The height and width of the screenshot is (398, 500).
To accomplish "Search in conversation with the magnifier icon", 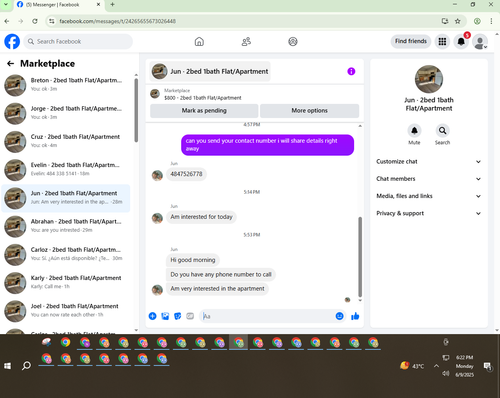I will click(x=442, y=131).
